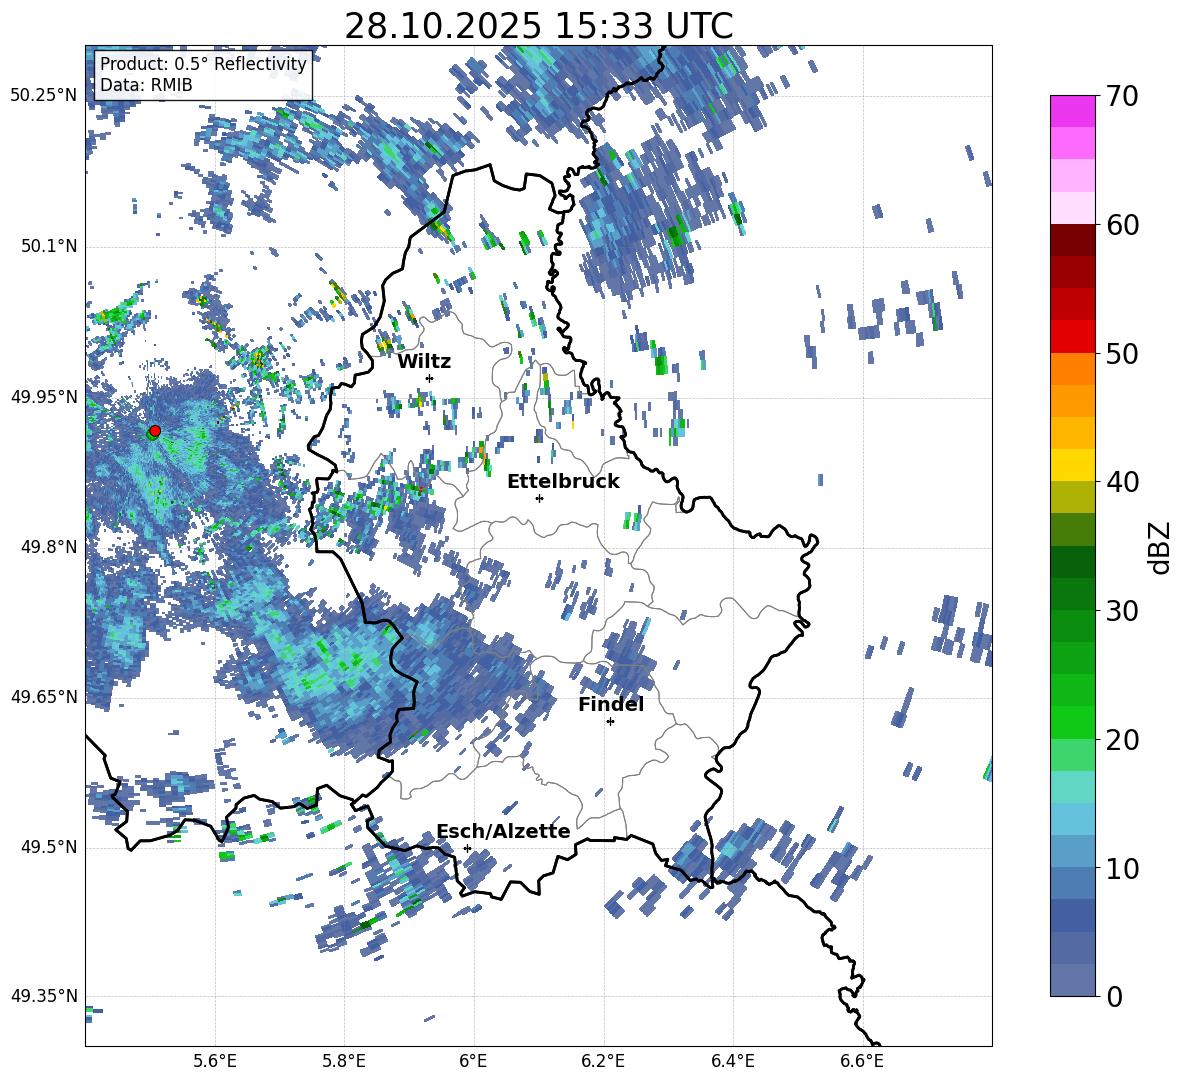This screenshot has height=1081, width=1184.
Task: Click the Wiltz station cross marker
Action: coord(429,378)
